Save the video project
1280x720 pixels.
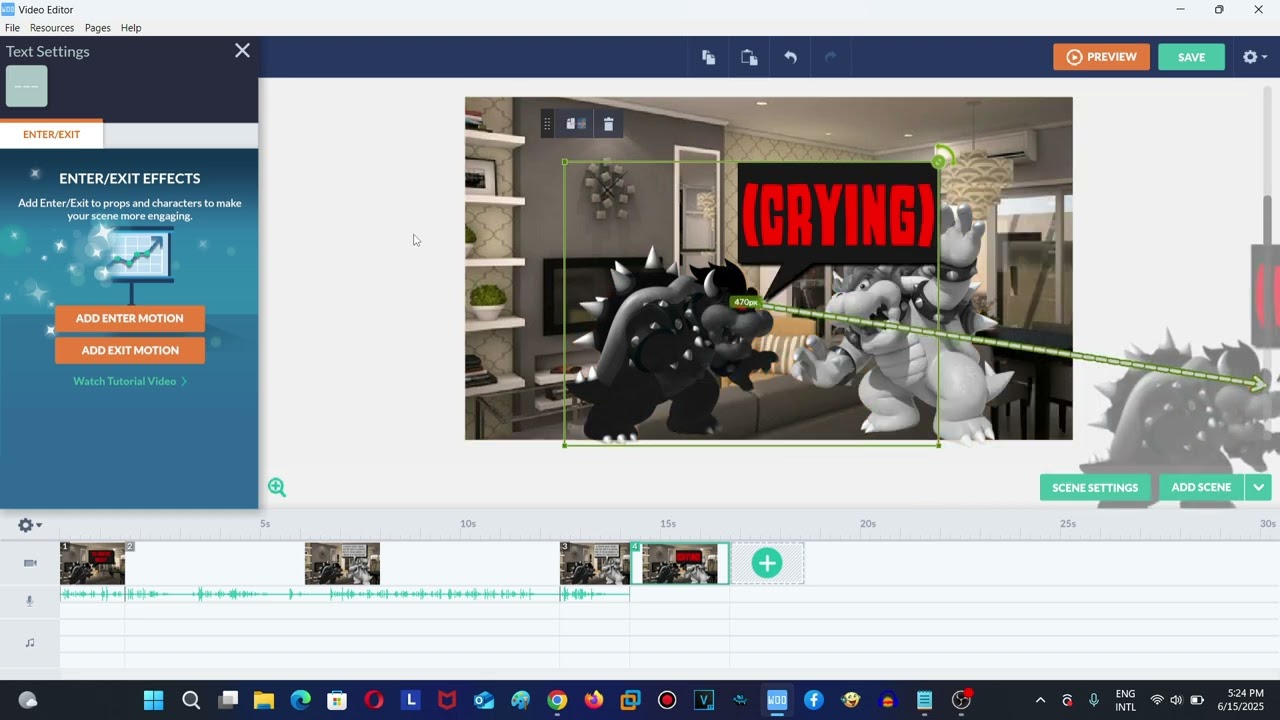(1191, 57)
